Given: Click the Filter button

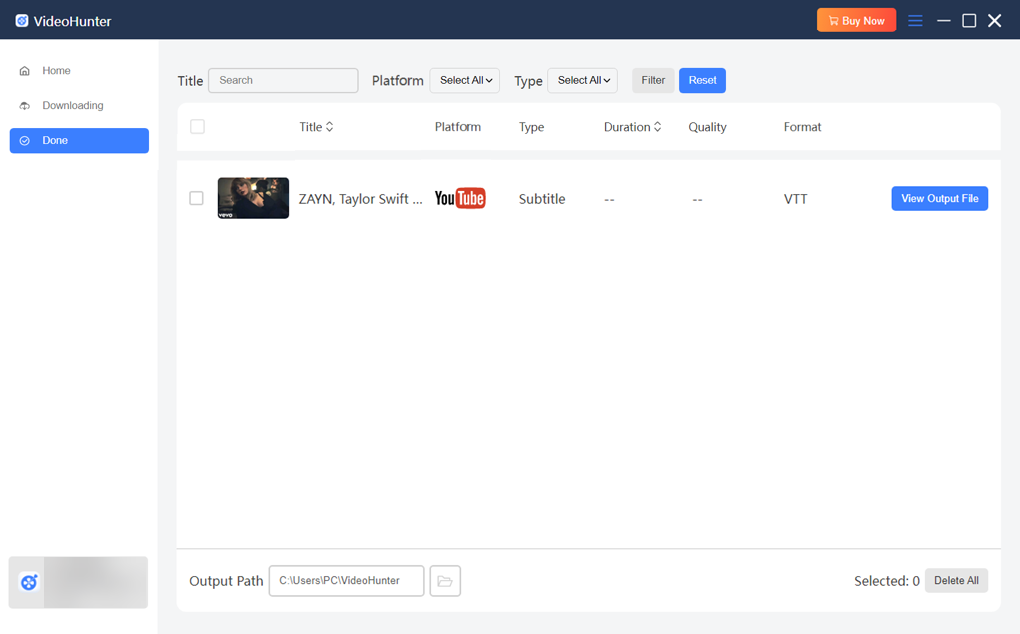Looking at the screenshot, I should [653, 81].
